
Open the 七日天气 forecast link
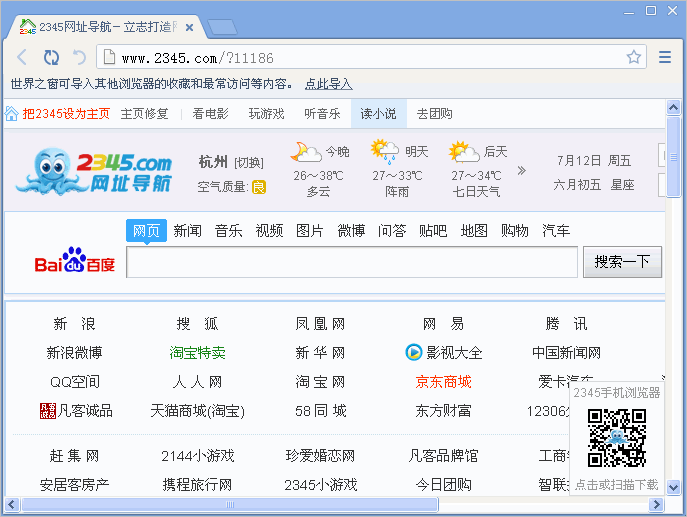[476, 191]
